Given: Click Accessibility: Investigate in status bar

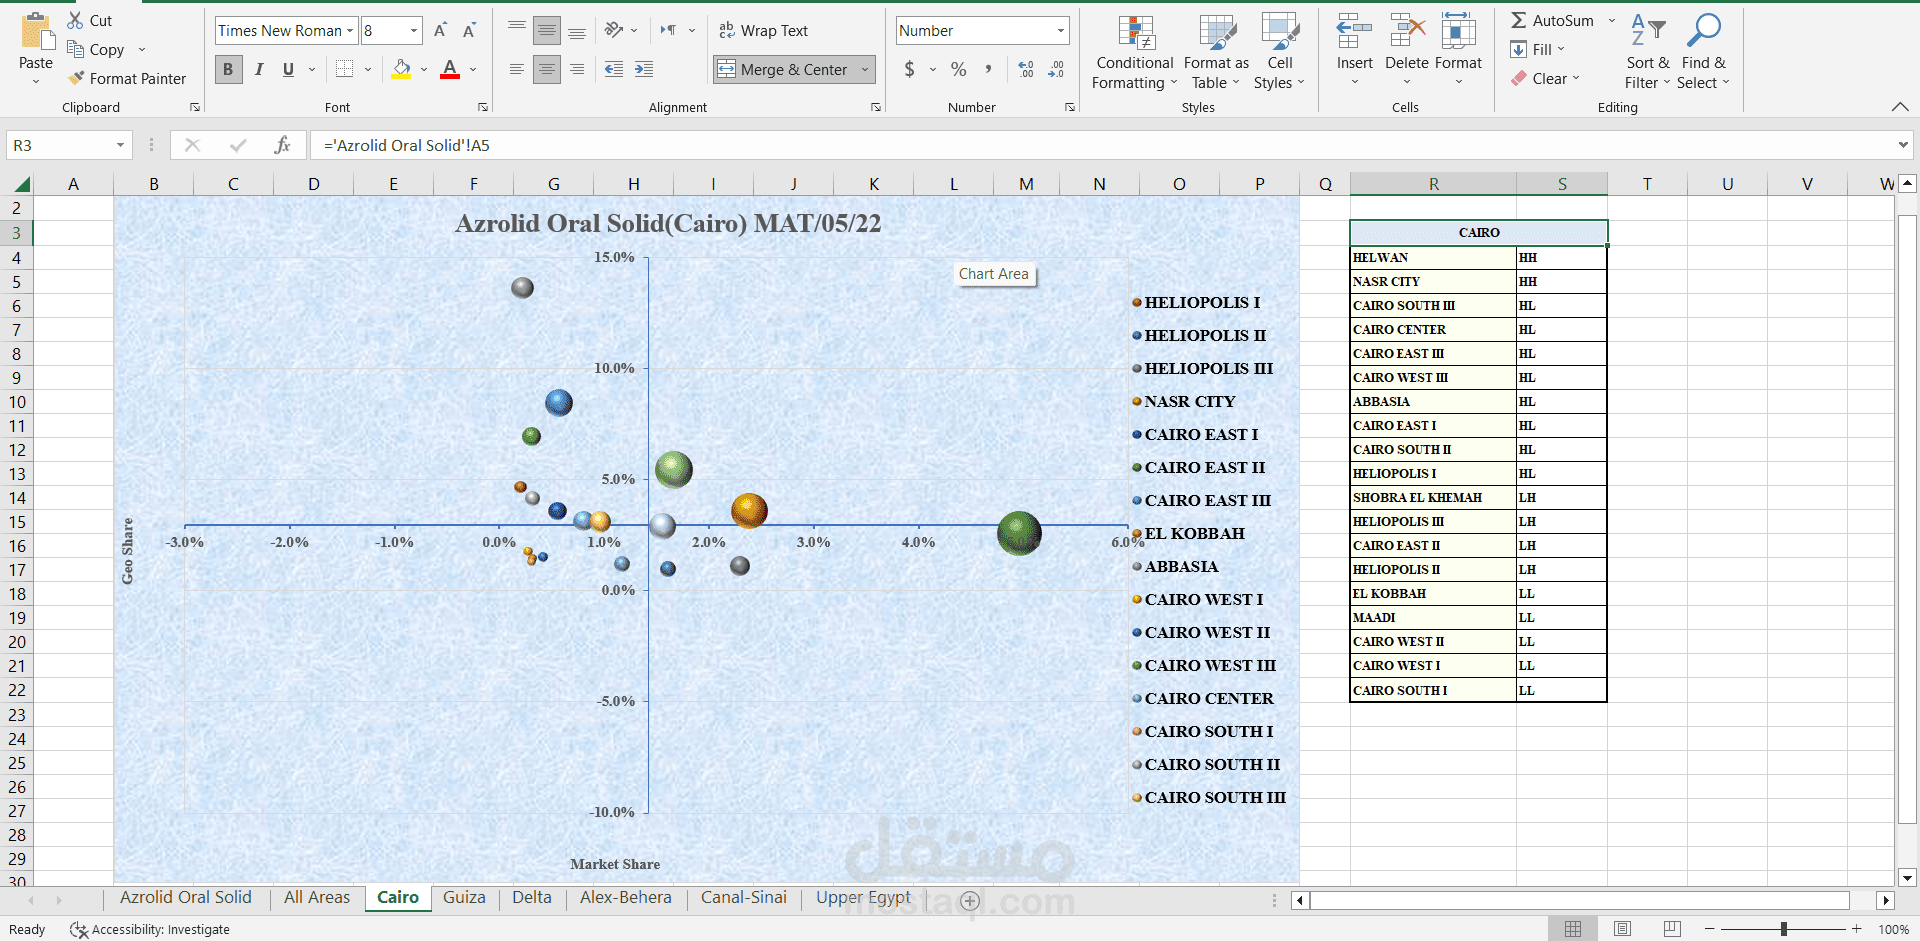Looking at the screenshot, I should (150, 929).
